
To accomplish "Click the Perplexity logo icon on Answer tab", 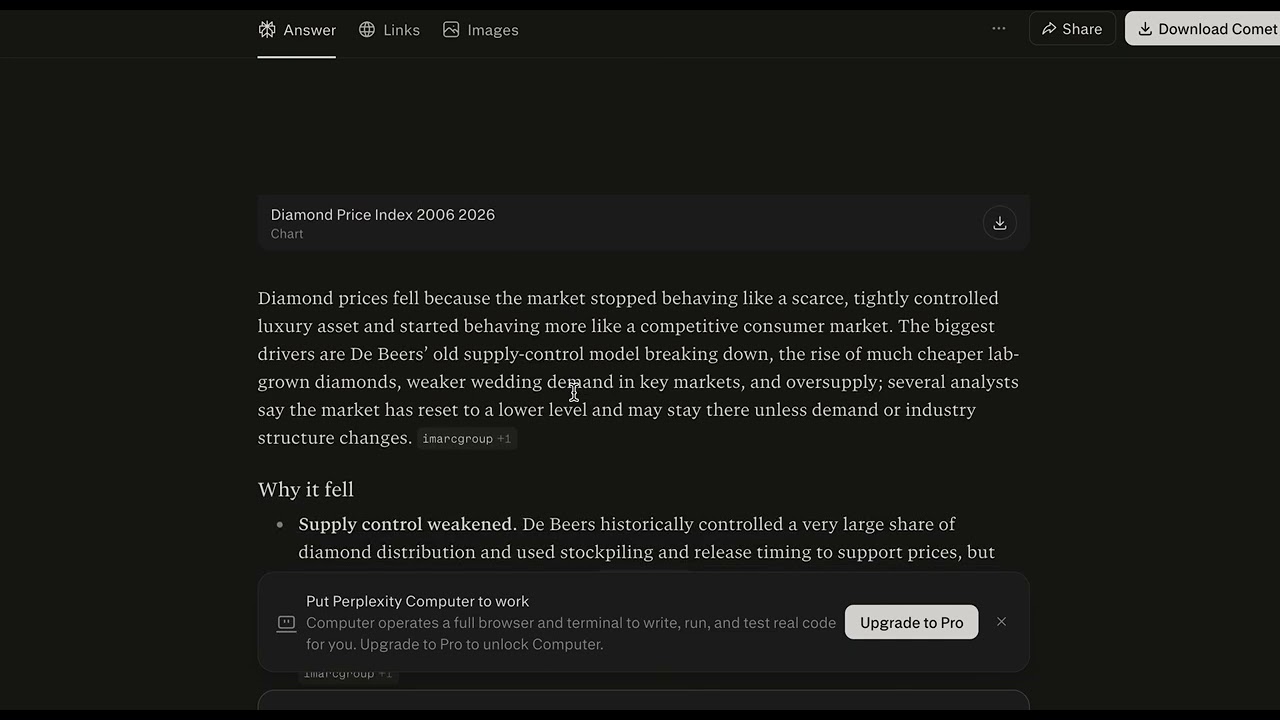I will click(x=267, y=30).
